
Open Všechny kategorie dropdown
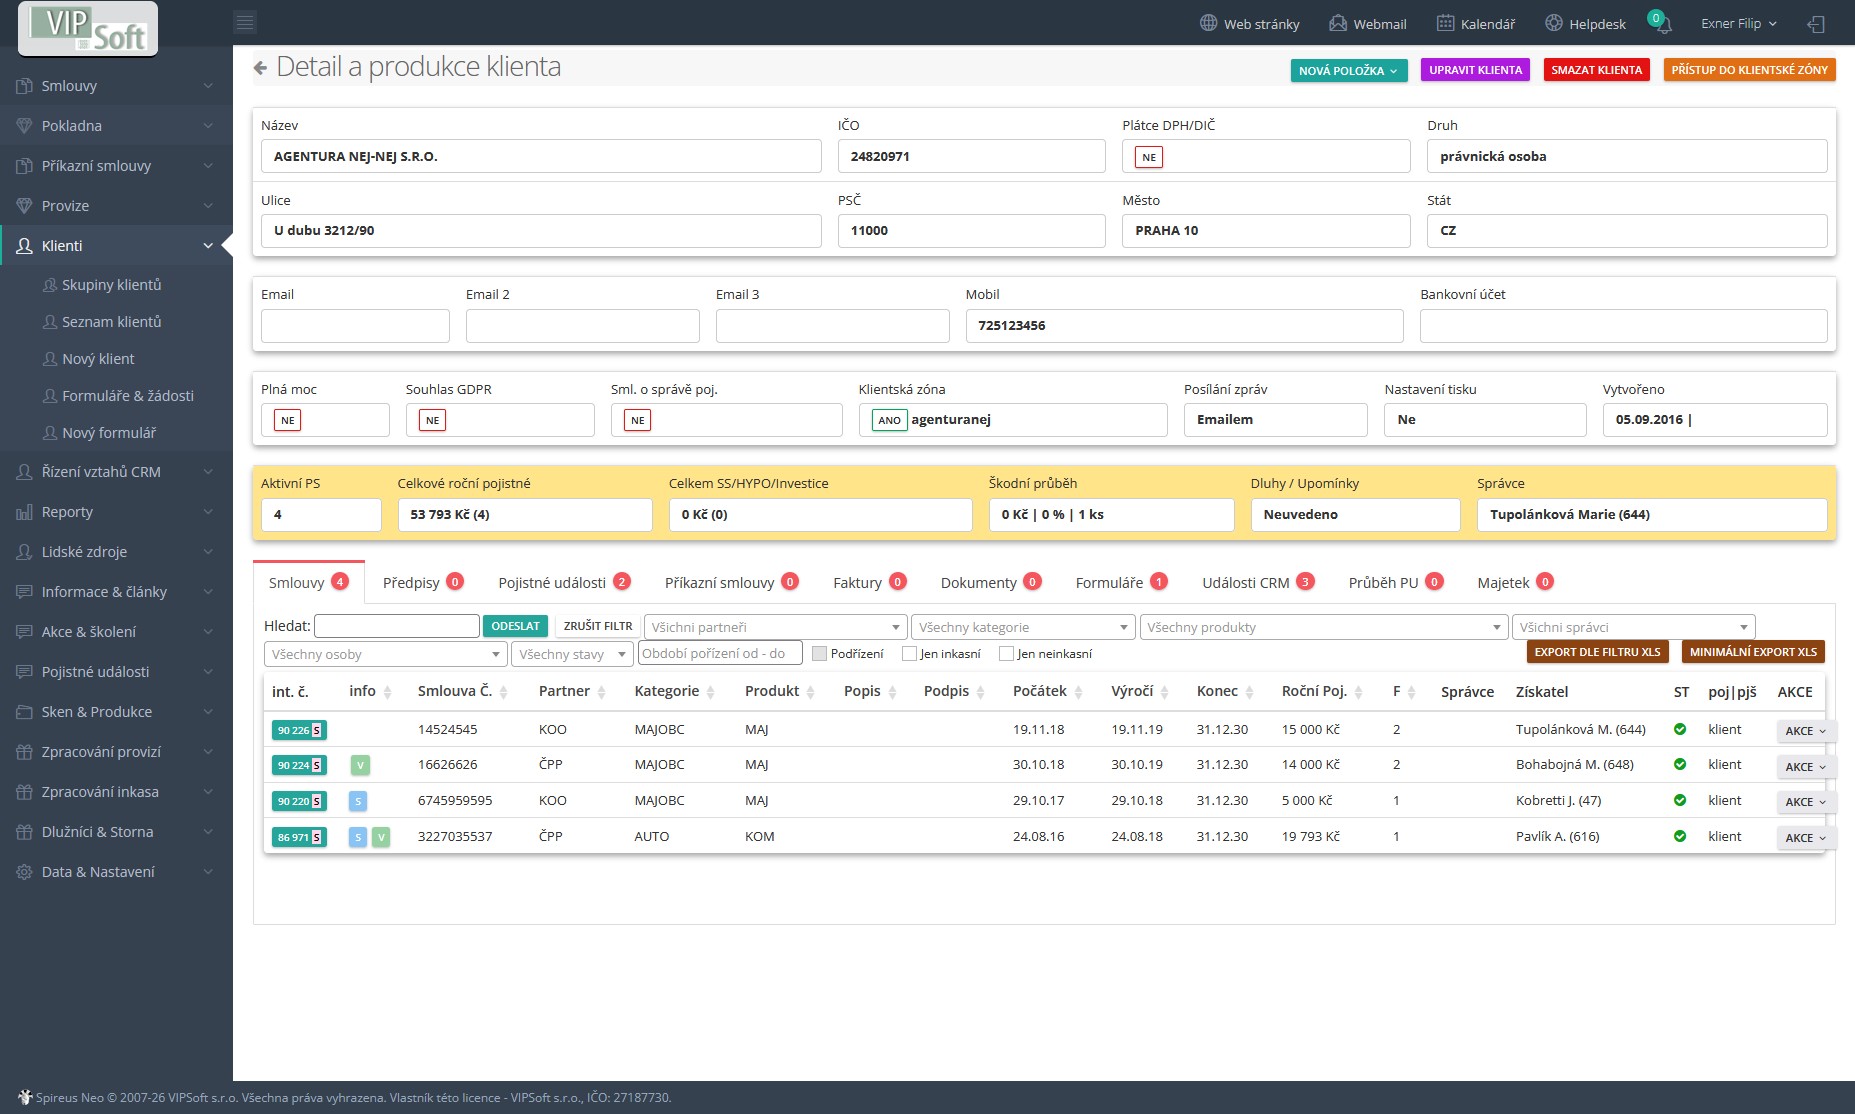point(1022,627)
